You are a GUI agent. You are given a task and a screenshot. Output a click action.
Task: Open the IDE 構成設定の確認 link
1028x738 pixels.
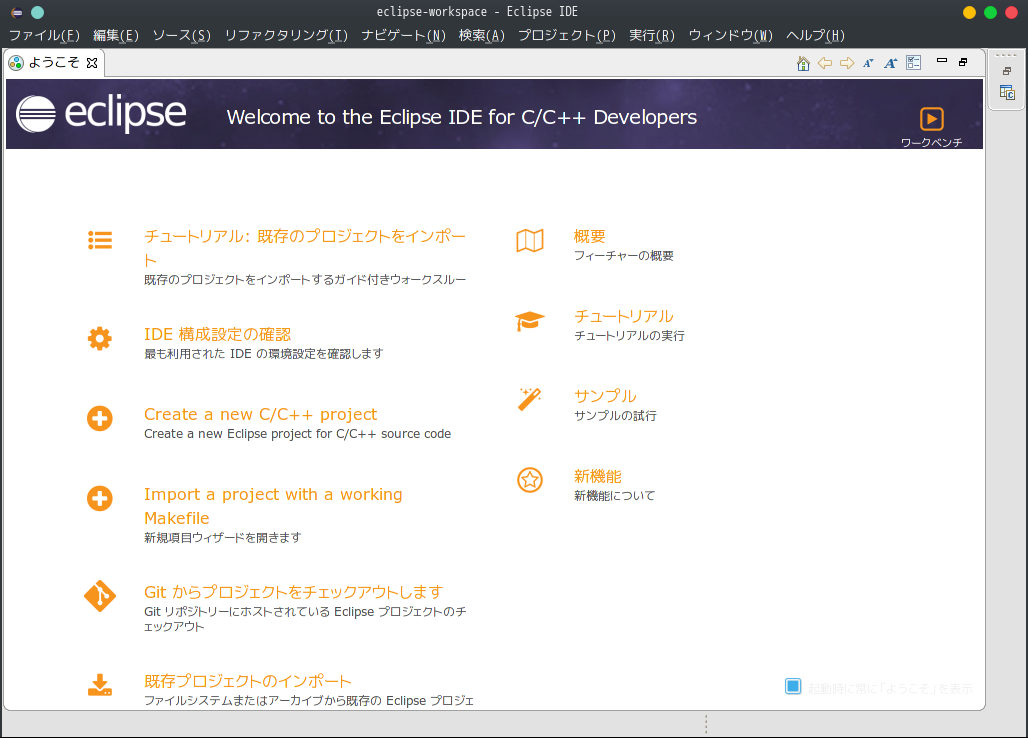[x=218, y=334]
